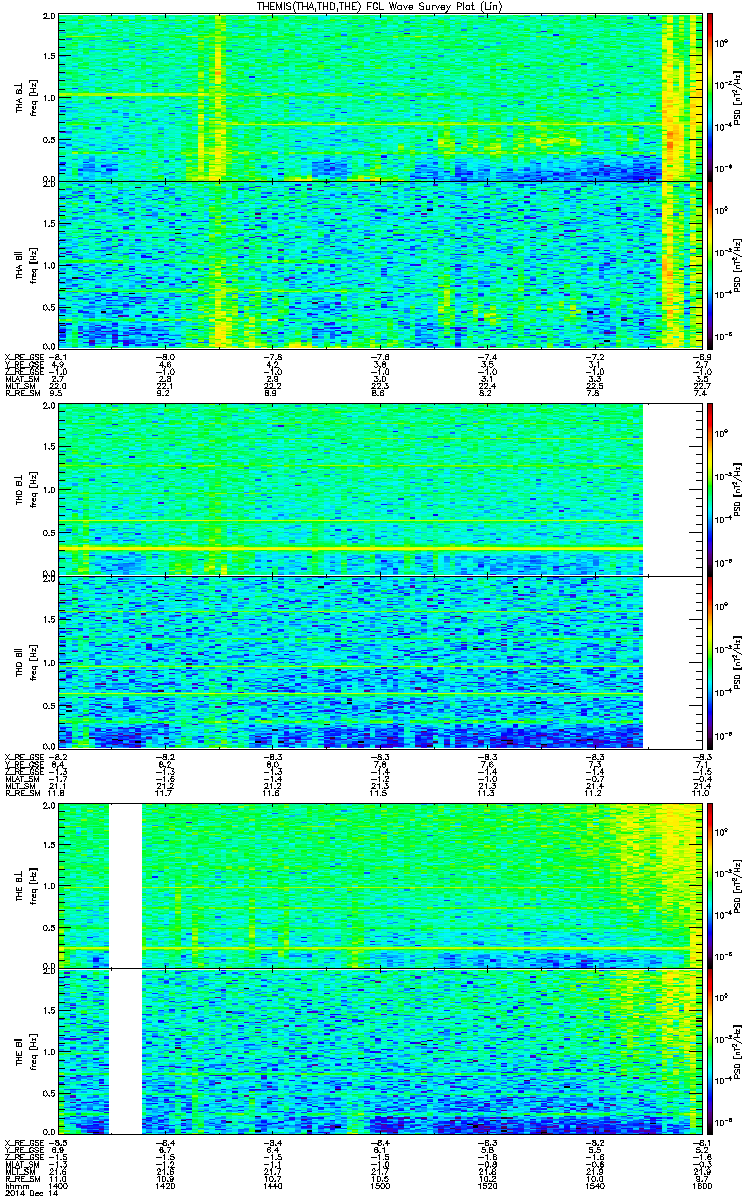Click the color bar beside THE B-perpendicular panel
The width and height of the screenshot is (750, 1200).
(709, 886)
